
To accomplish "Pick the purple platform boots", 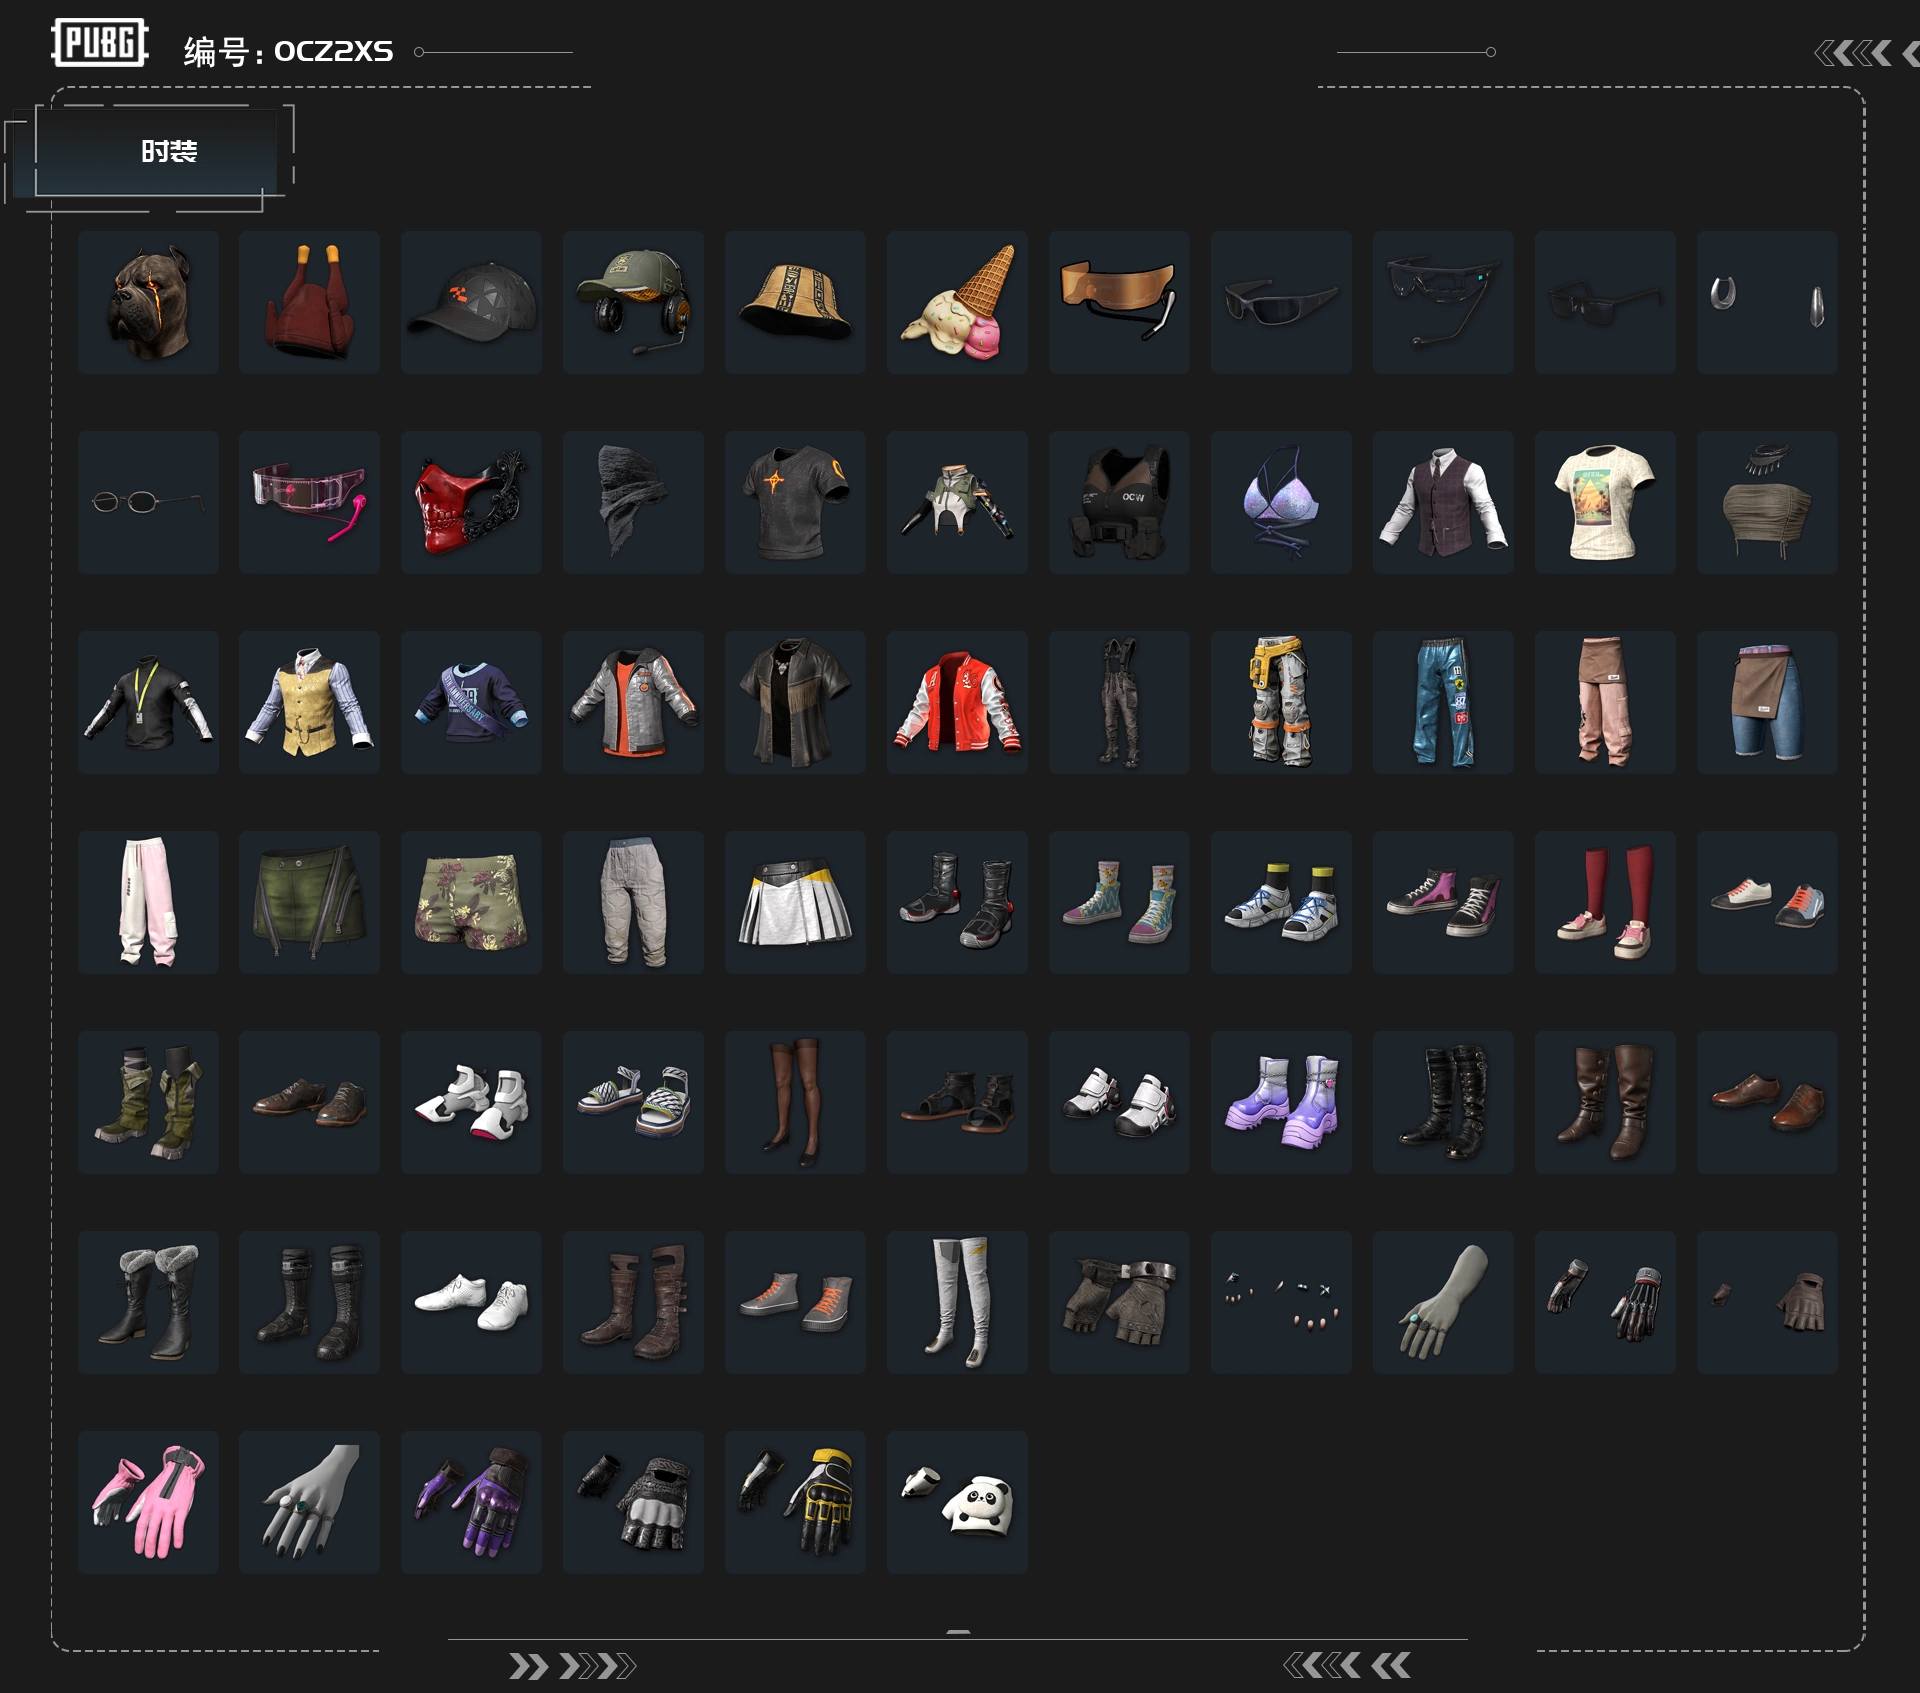I will (x=1281, y=1102).
